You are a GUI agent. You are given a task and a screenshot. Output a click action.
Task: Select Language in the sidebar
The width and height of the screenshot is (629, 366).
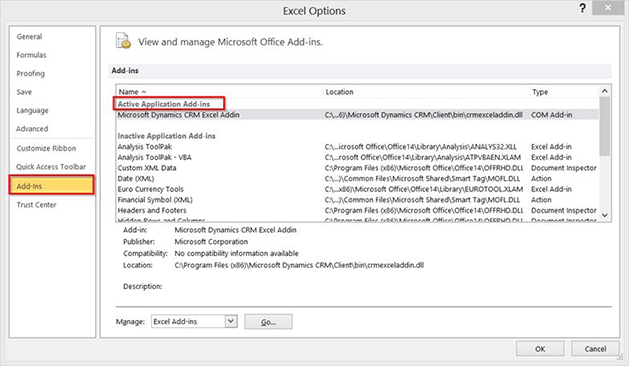(32, 110)
